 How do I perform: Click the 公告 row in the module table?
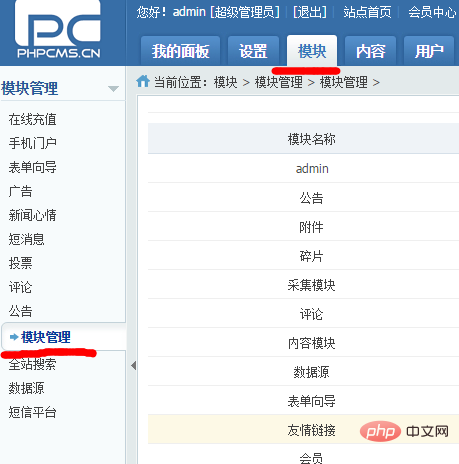click(303, 197)
